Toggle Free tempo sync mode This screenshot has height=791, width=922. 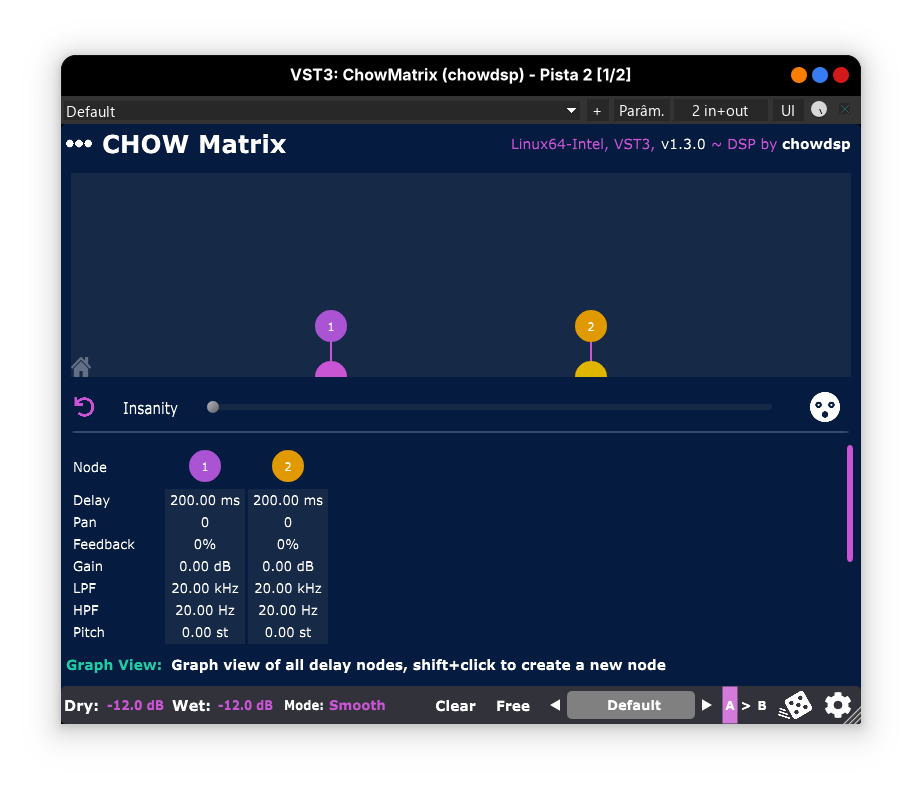coord(513,705)
